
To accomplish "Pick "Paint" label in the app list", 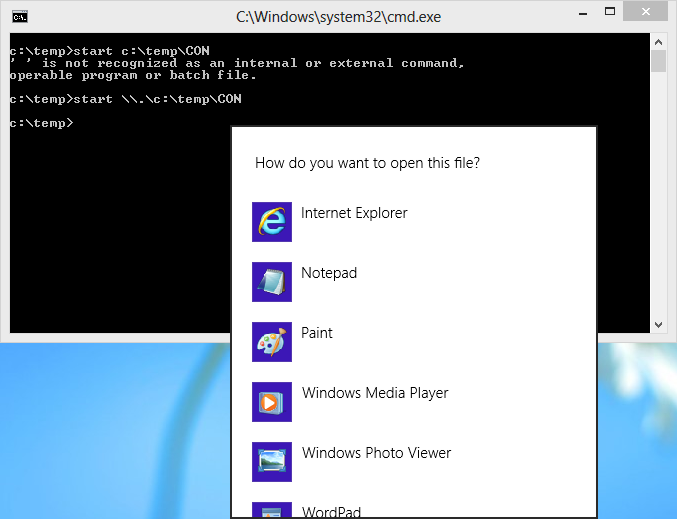I will [317, 333].
